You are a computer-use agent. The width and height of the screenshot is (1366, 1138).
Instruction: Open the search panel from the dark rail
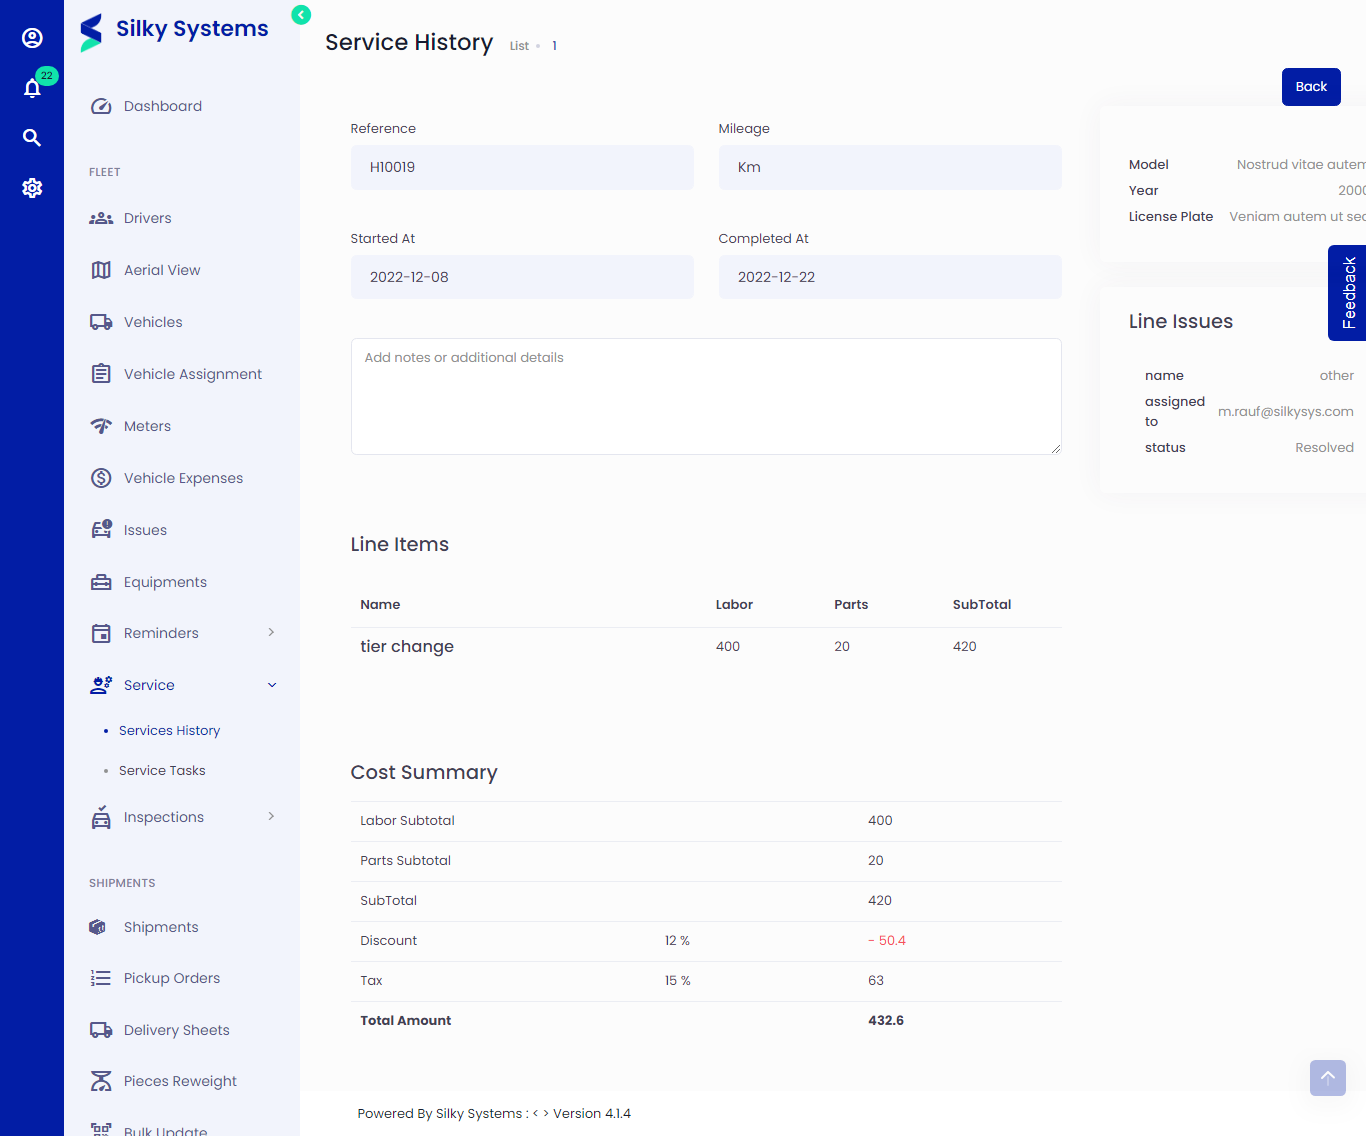pos(32,138)
